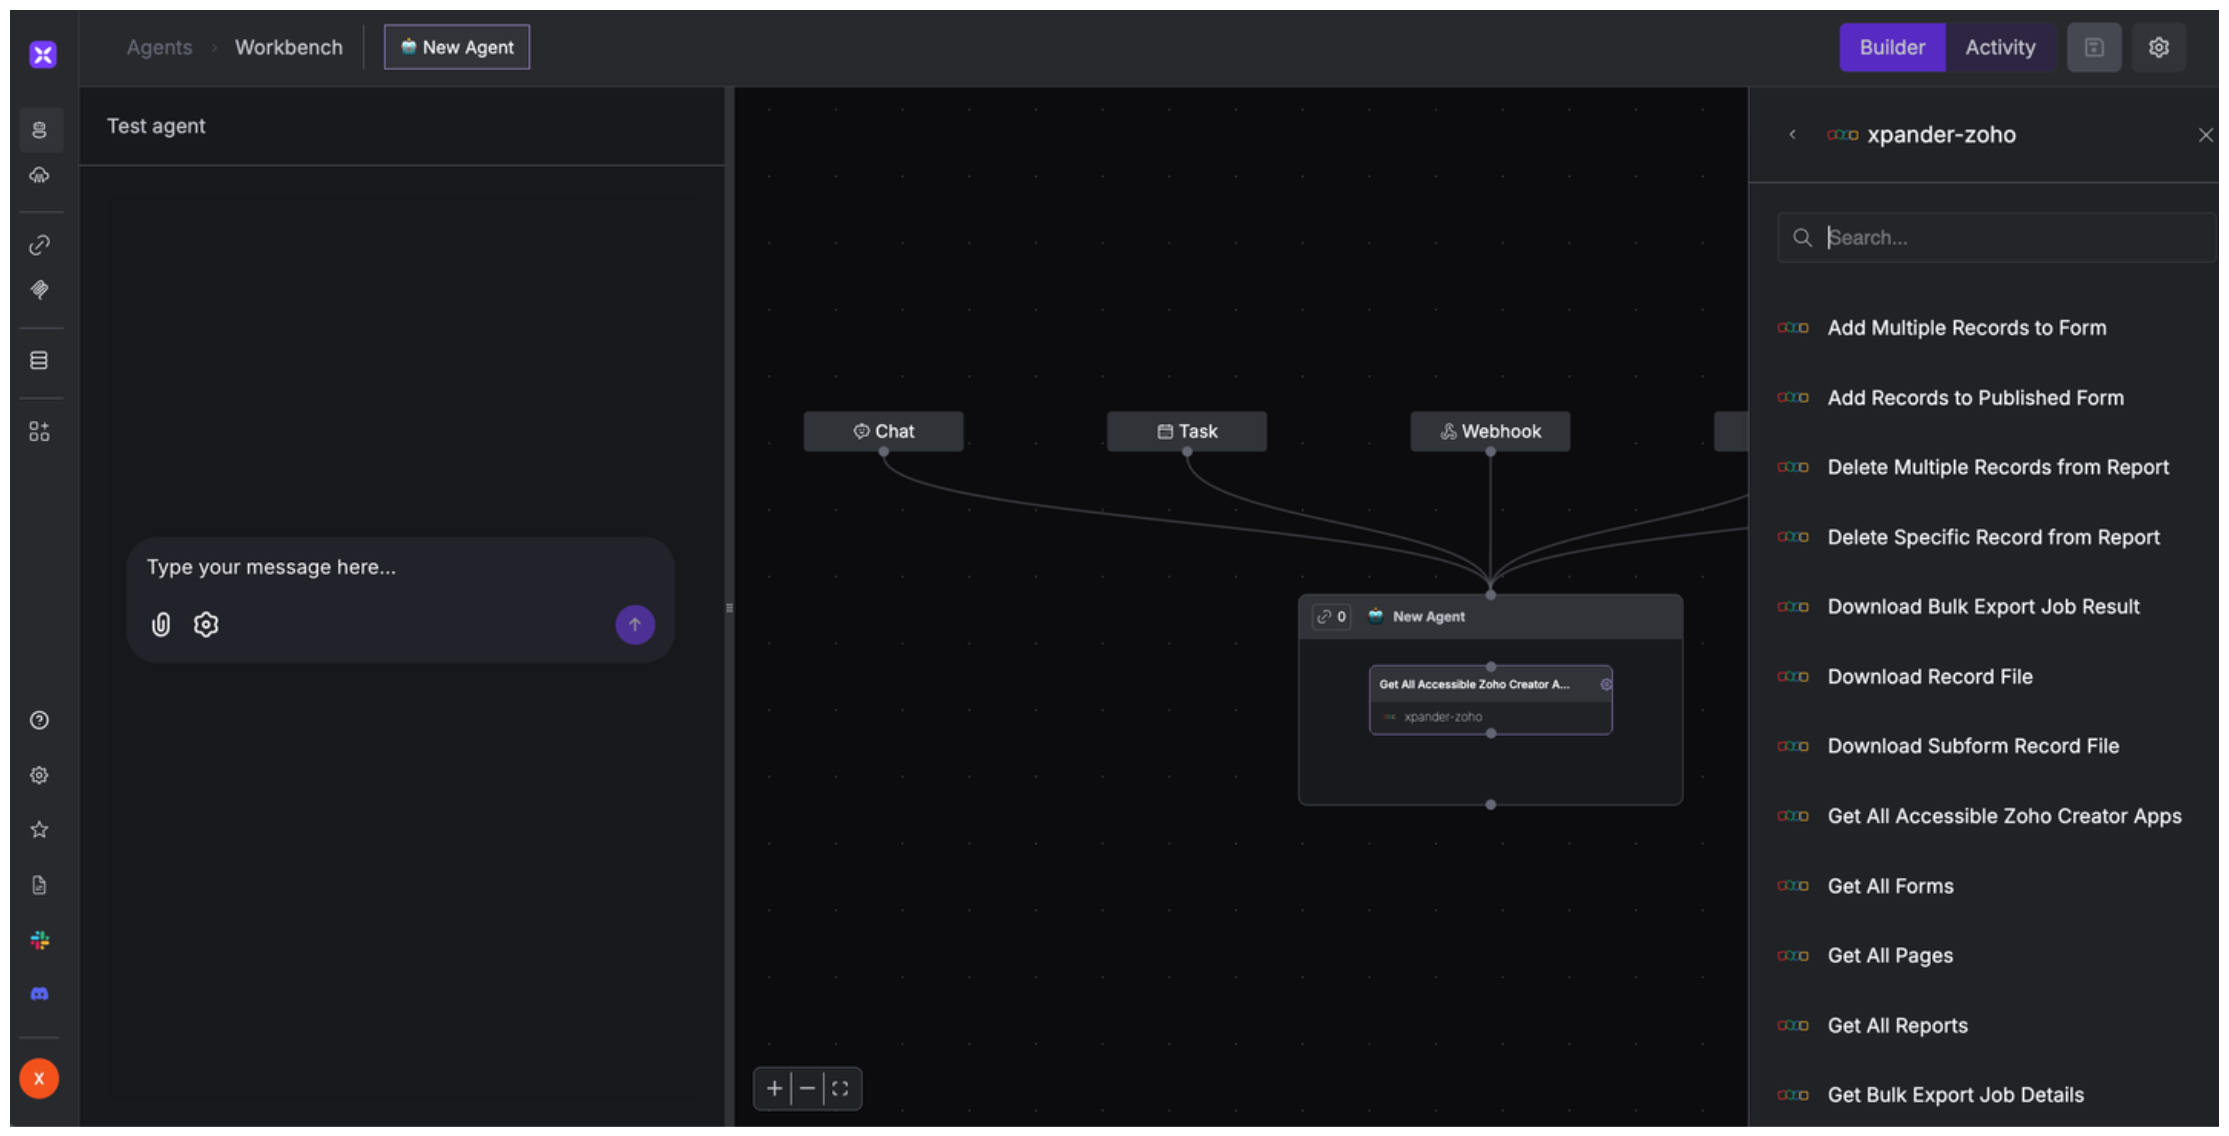Image resolution: width=2229 pixels, height=1136 pixels.
Task: Zoom in on the canvas with plus
Action: click(774, 1088)
